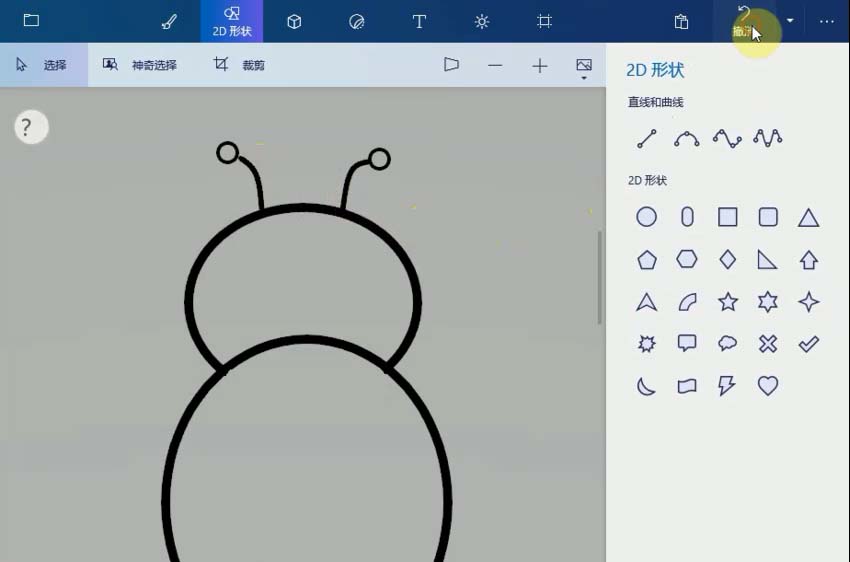850x562 pixels.
Task: Zoom out with the minus button
Action: (x=495, y=66)
